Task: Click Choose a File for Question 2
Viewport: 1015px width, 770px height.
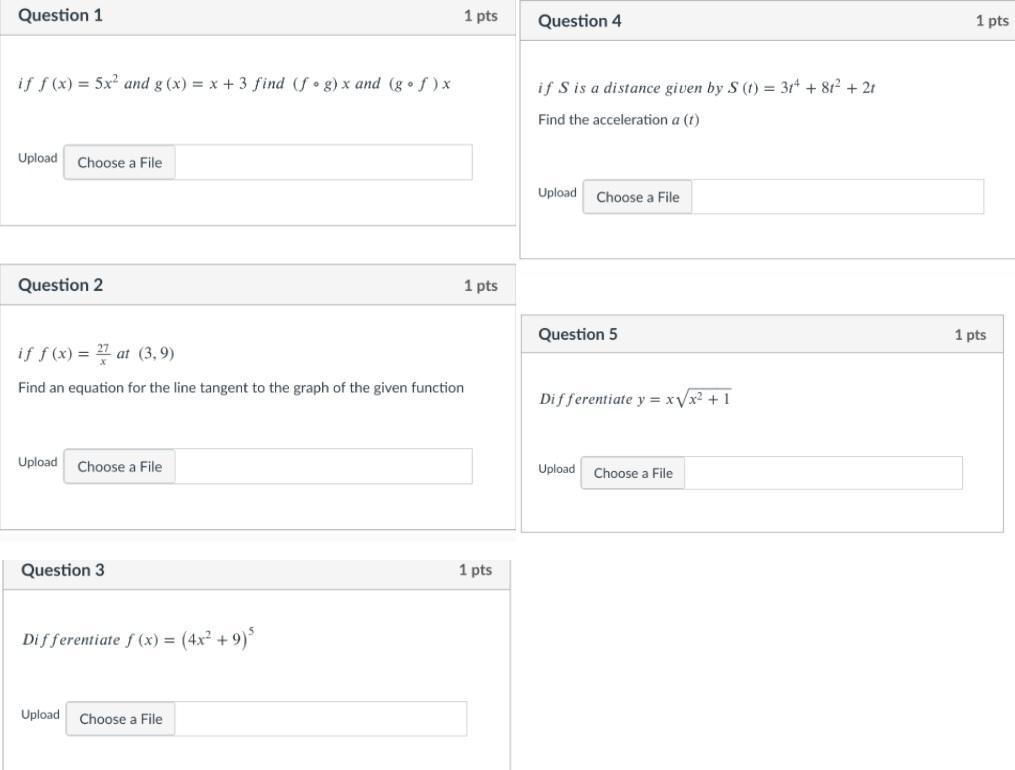Action: (119, 467)
